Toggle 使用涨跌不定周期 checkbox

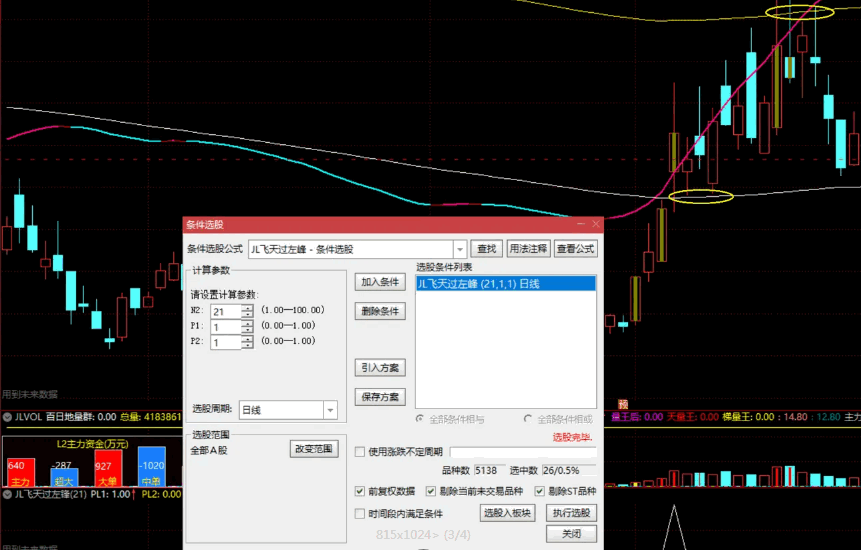(x=360, y=452)
